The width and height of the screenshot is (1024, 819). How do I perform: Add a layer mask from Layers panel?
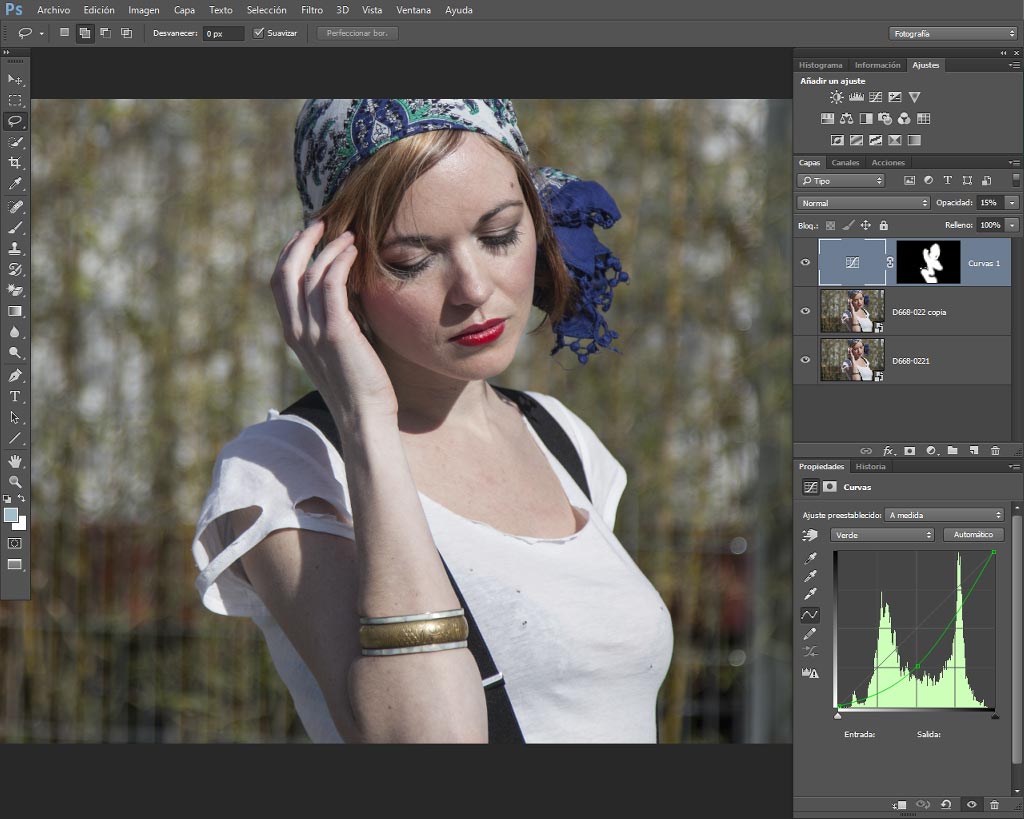(x=910, y=451)
